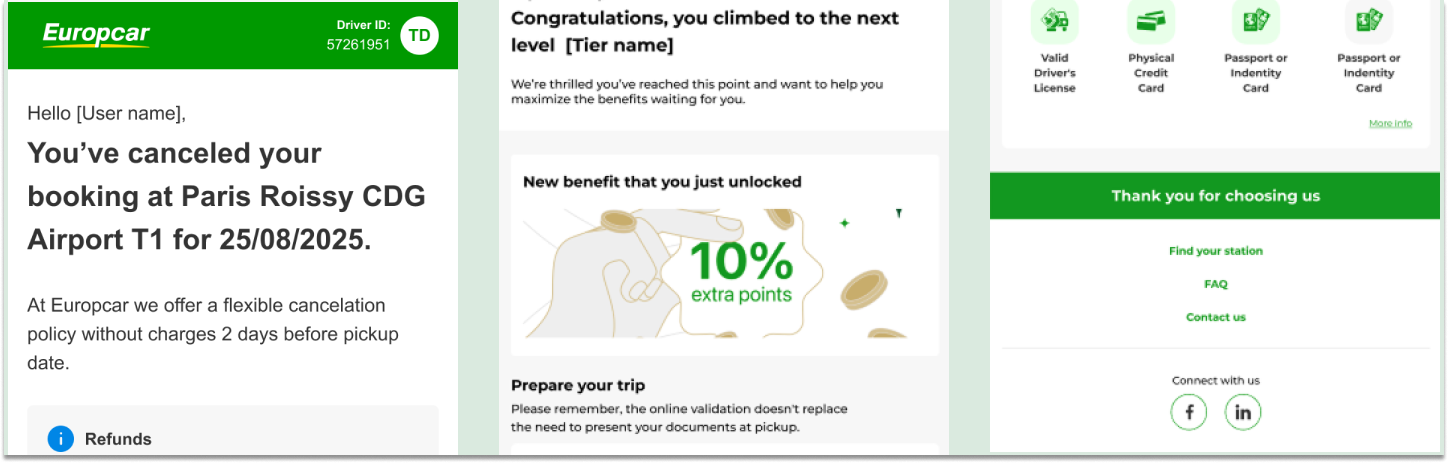Click the Prepare your trip heading
The width and height of the screenshot is (1448, 463).
click(578, 385)
